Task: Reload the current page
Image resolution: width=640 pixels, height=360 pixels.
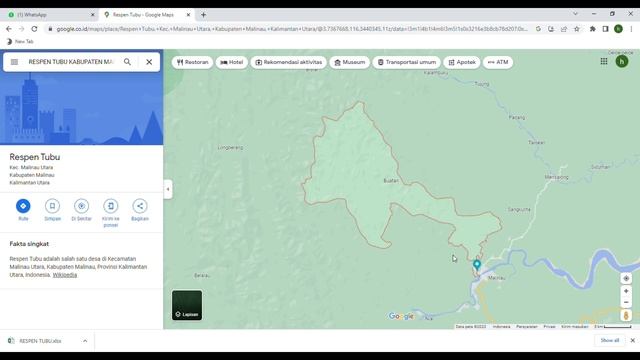Action: (x=34, y=29)
